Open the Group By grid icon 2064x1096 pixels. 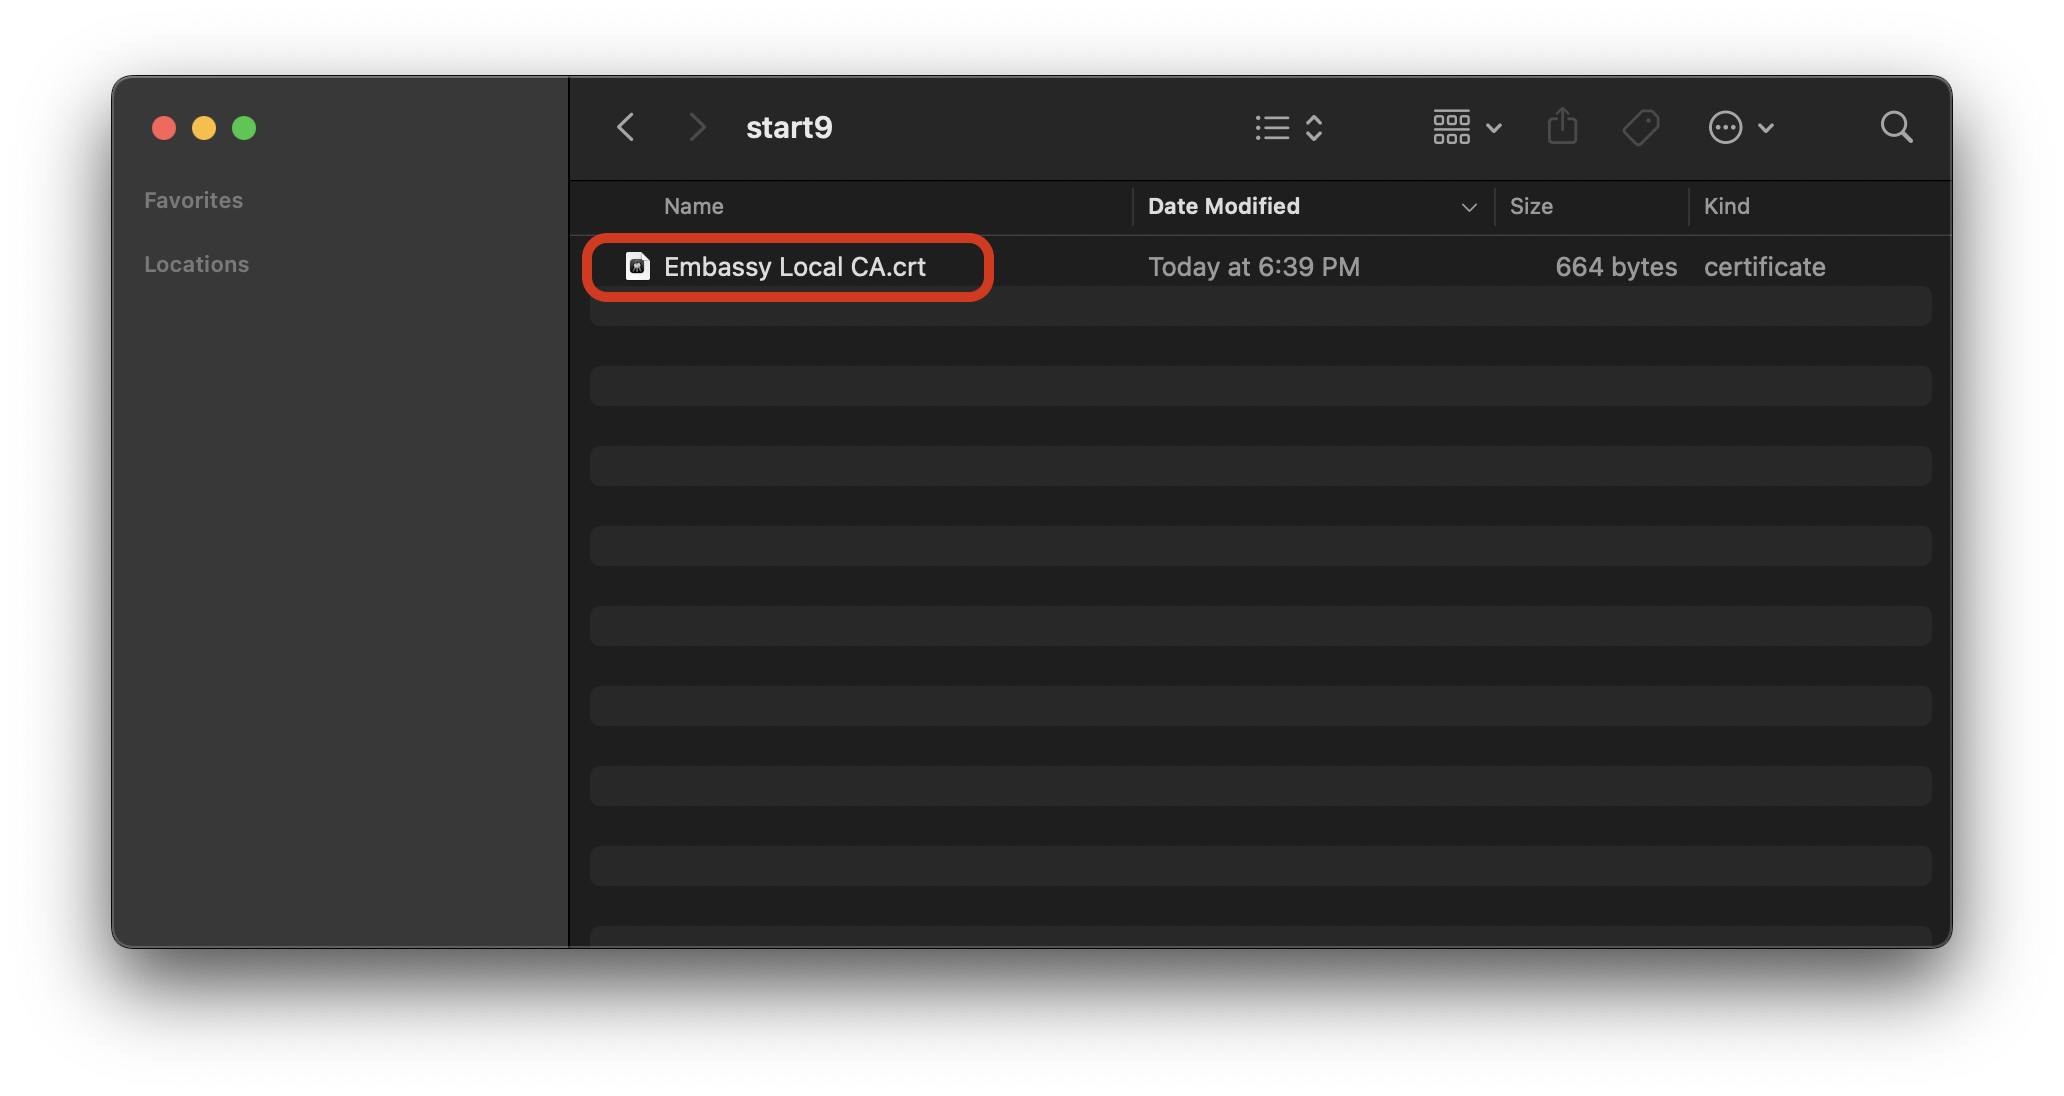click(1451, 128)
